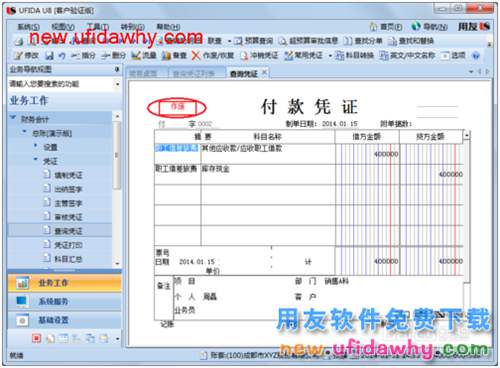Open the 视图(V) menu
The height and width of the screenshot is (368, 500).
click(63, 27)
